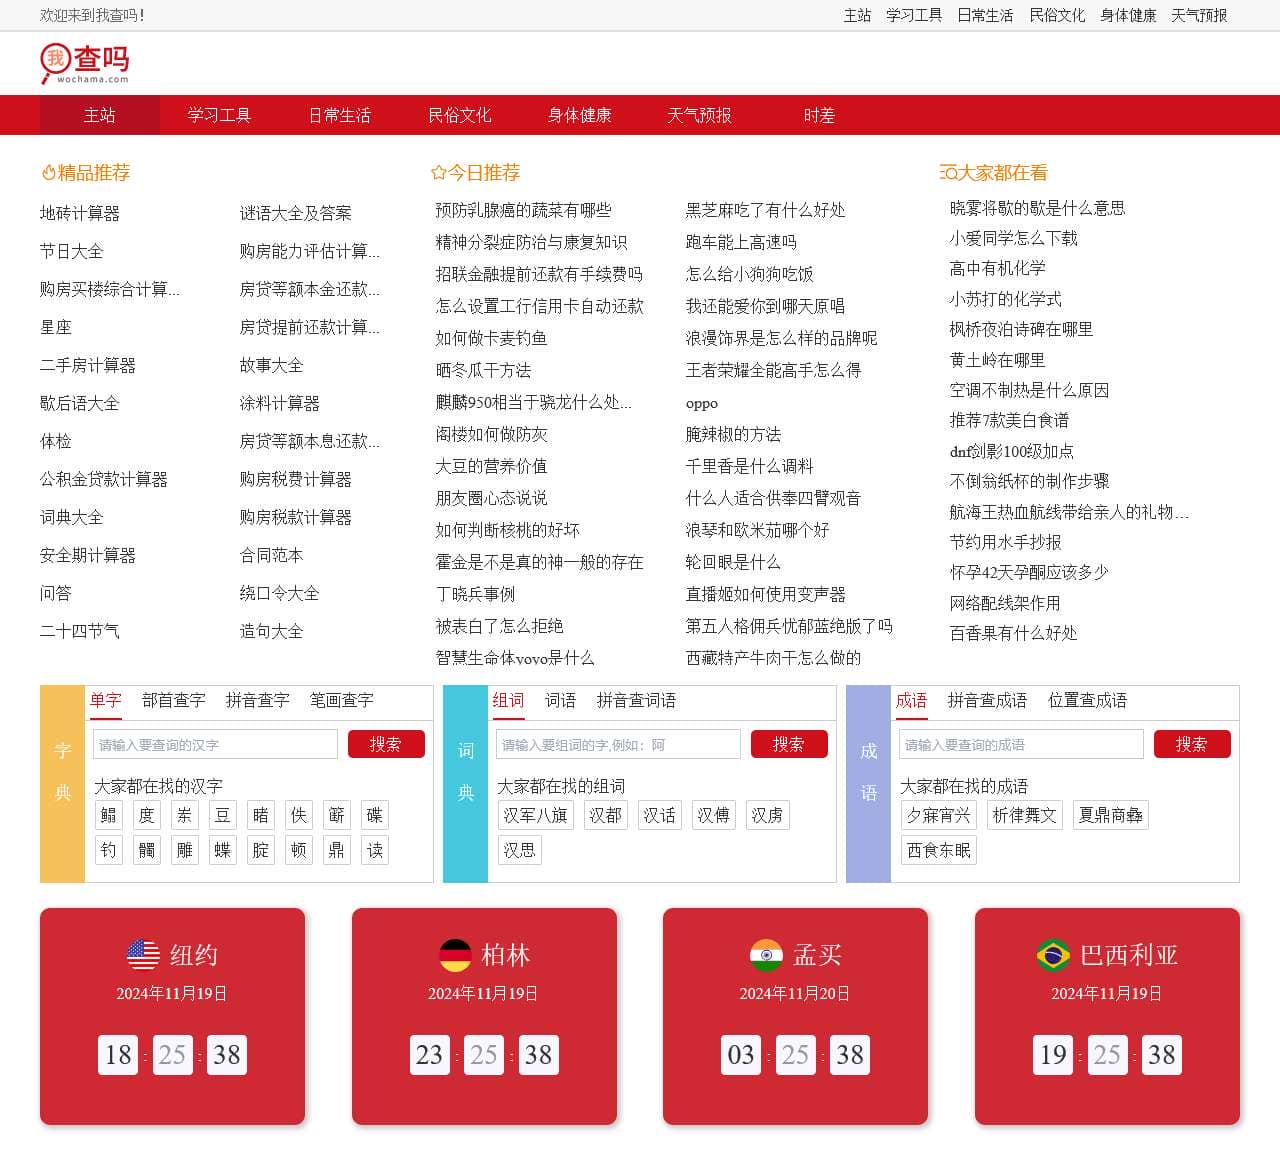This screenshot has height=1167, width=1280.
Task: Select the character 读 chip
Action: tap(375, 850)
